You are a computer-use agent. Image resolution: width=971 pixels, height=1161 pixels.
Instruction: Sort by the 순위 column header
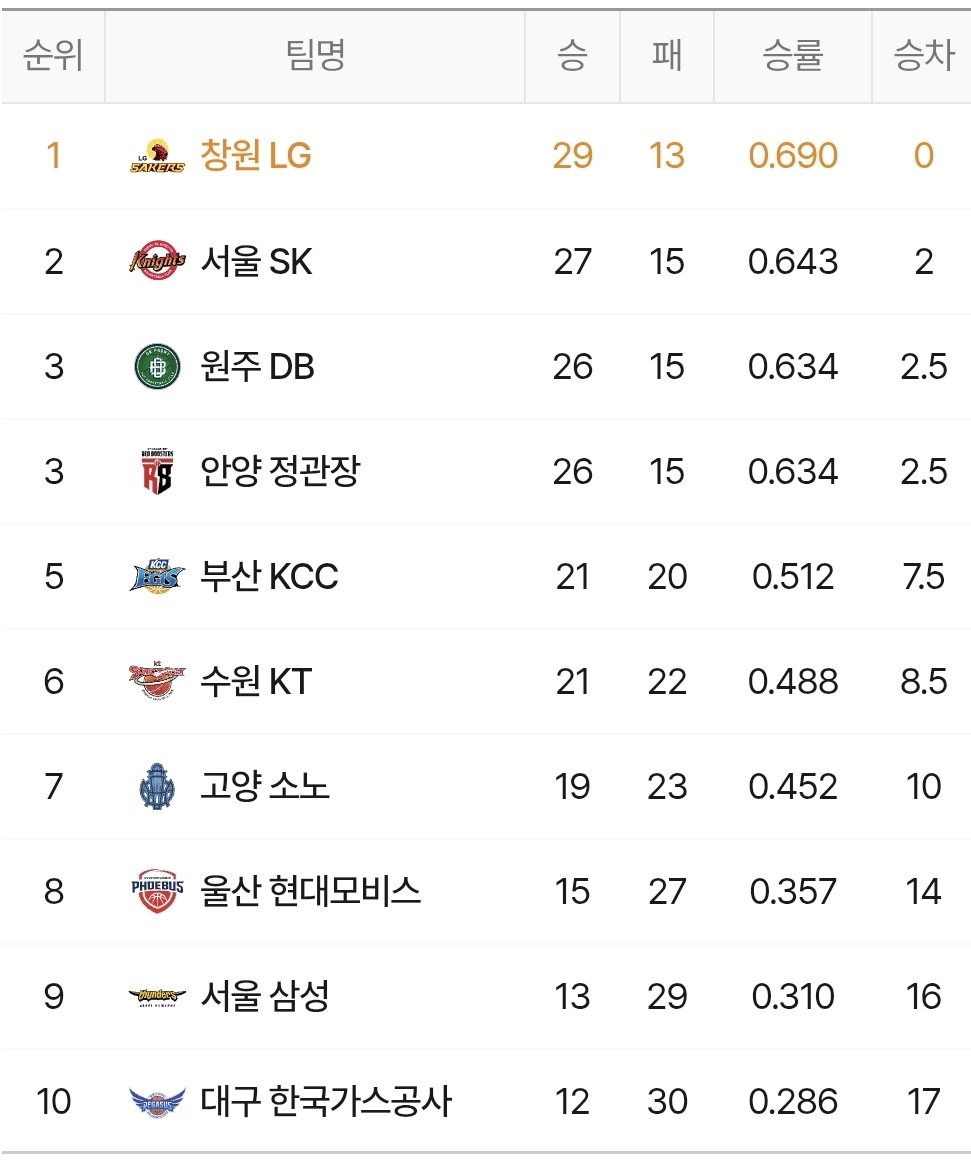pyautogui.click(x=53, y=56)
